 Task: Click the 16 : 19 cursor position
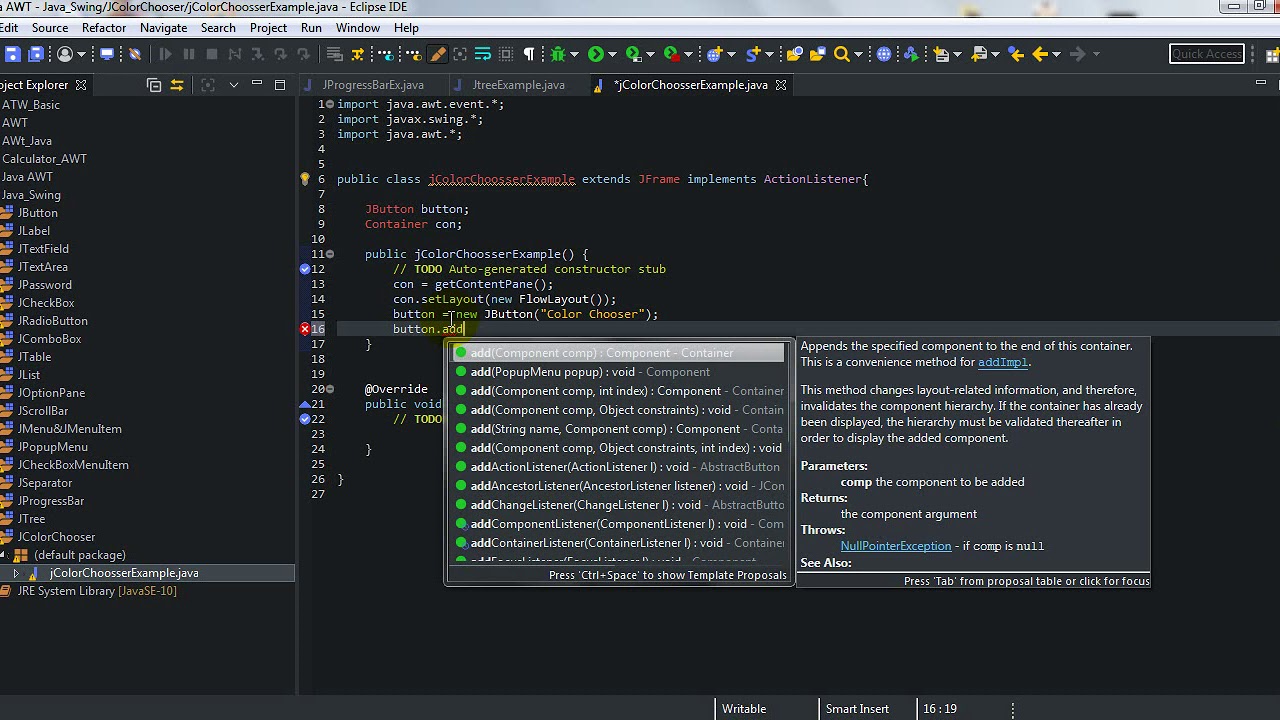coord(939,709)
